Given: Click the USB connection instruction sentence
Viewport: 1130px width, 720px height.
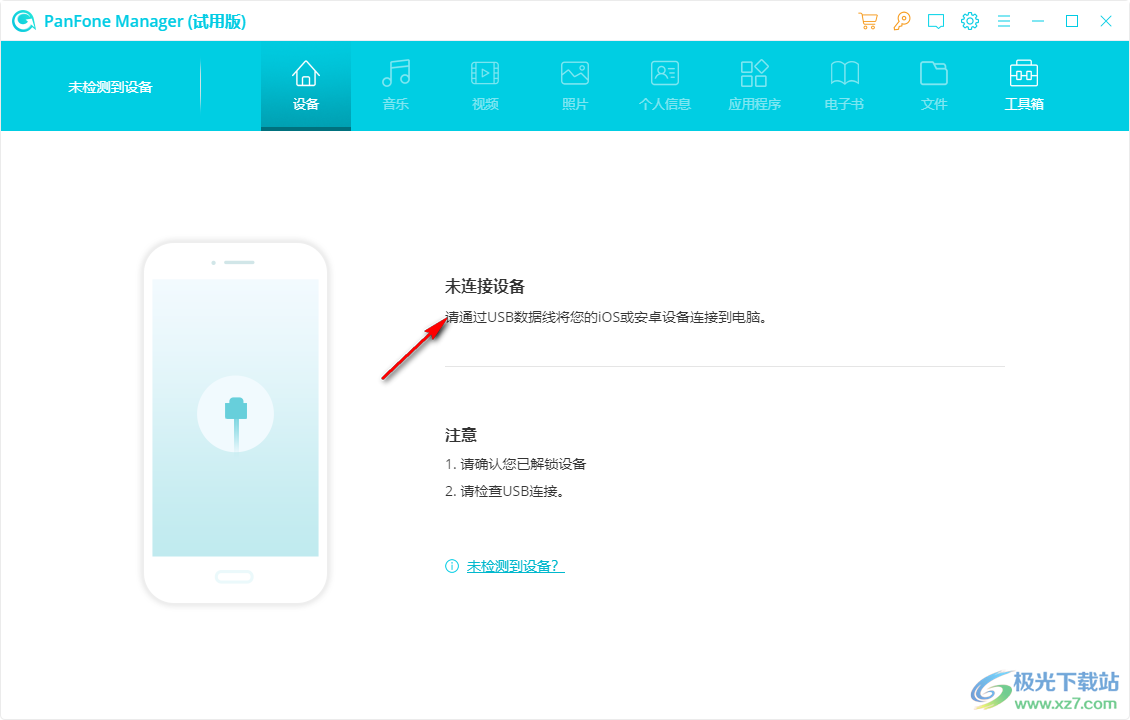Looking at the screenshot, I should point(606,317).
